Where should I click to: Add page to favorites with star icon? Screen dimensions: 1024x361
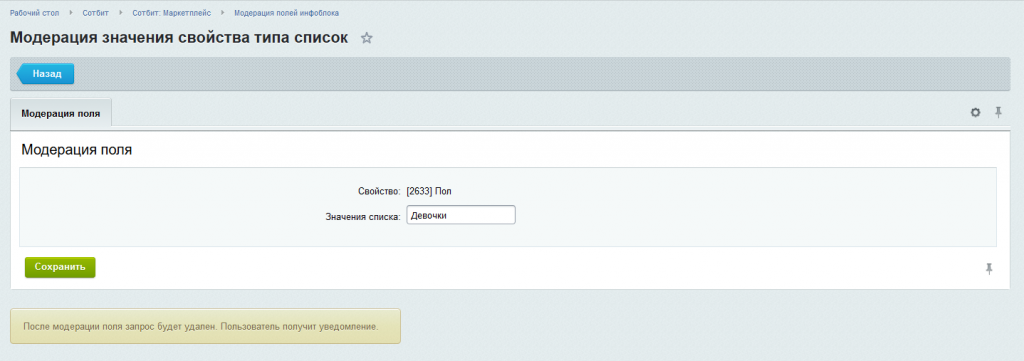coord(366,38)
